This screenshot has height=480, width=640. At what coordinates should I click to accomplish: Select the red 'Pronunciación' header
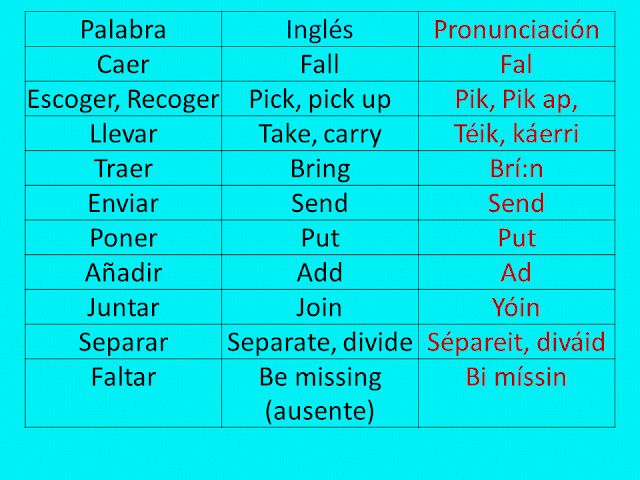516,29
